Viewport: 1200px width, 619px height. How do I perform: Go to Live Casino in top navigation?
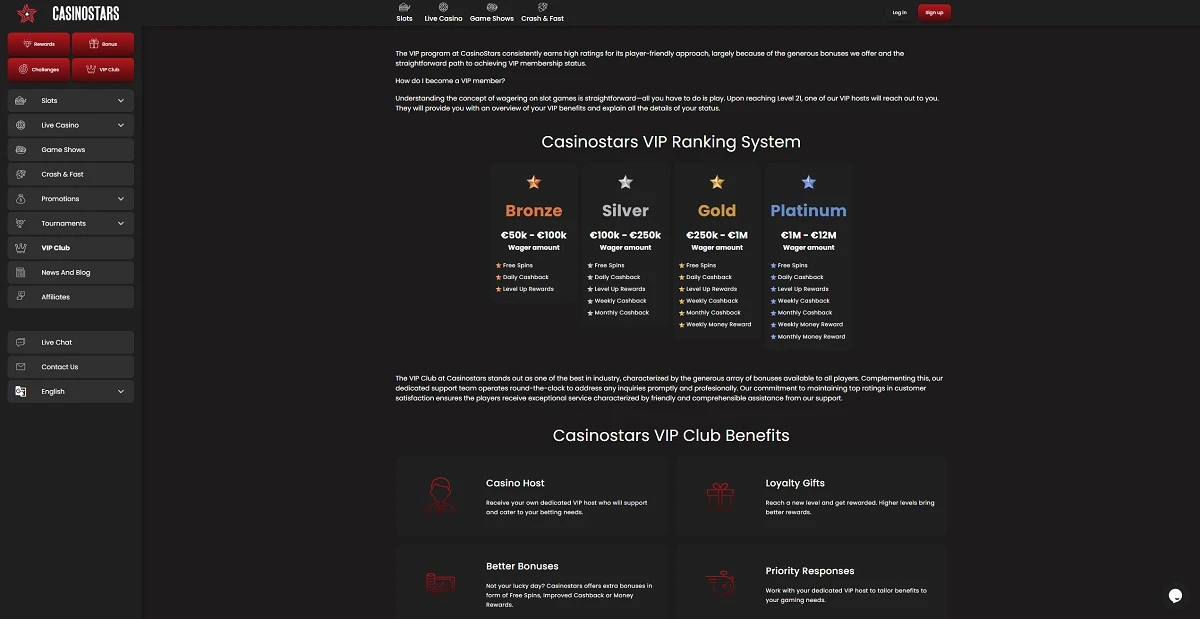tap(443, 18)
